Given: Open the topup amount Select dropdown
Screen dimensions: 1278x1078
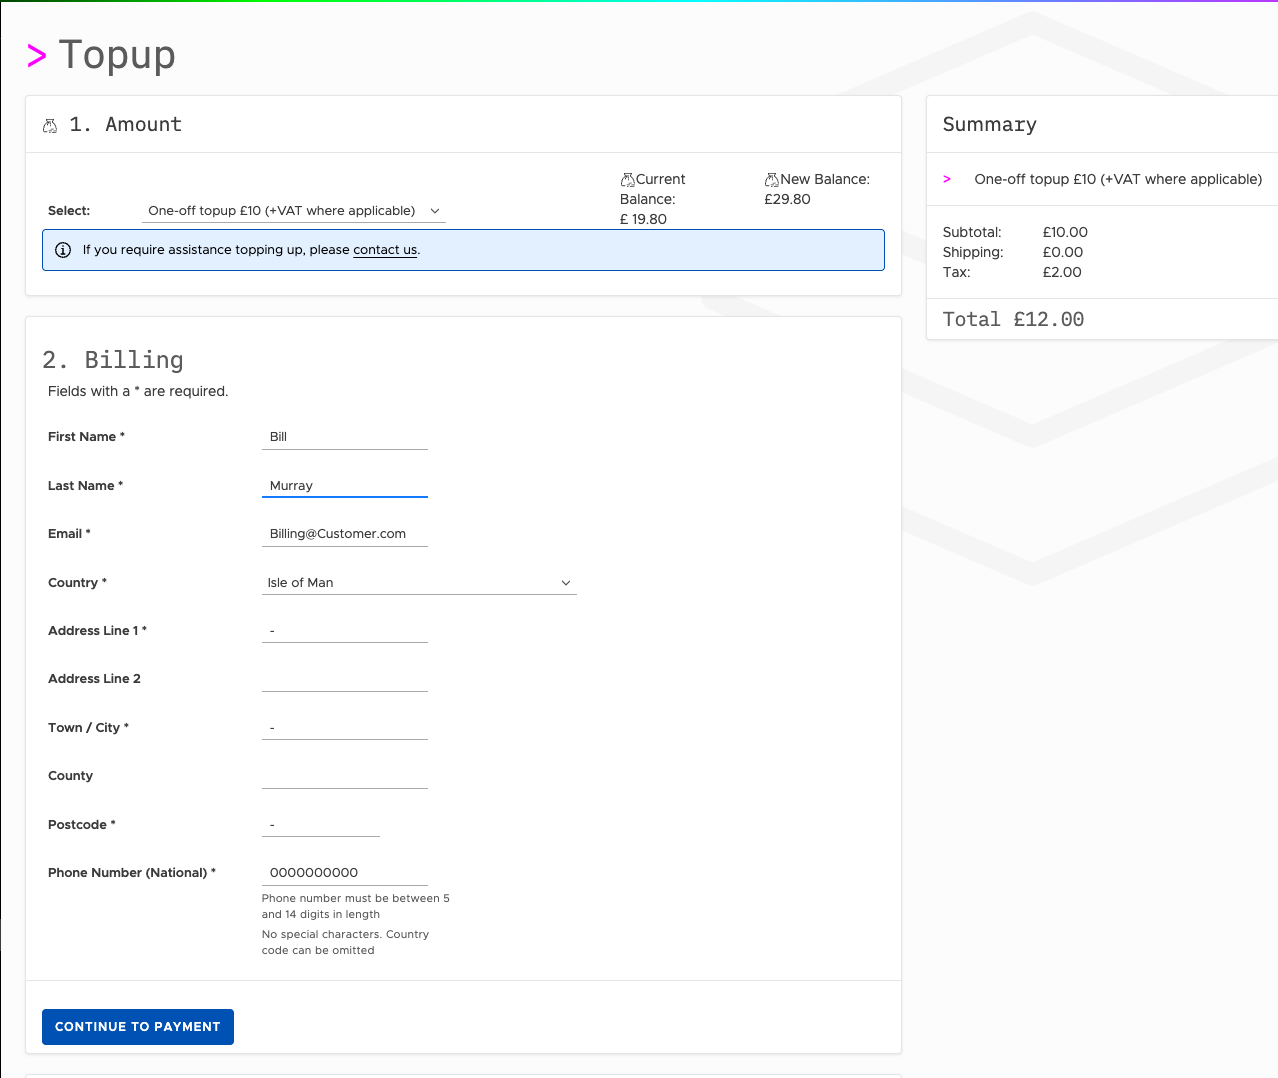Looking at the screenshot, I should (293, 211).
